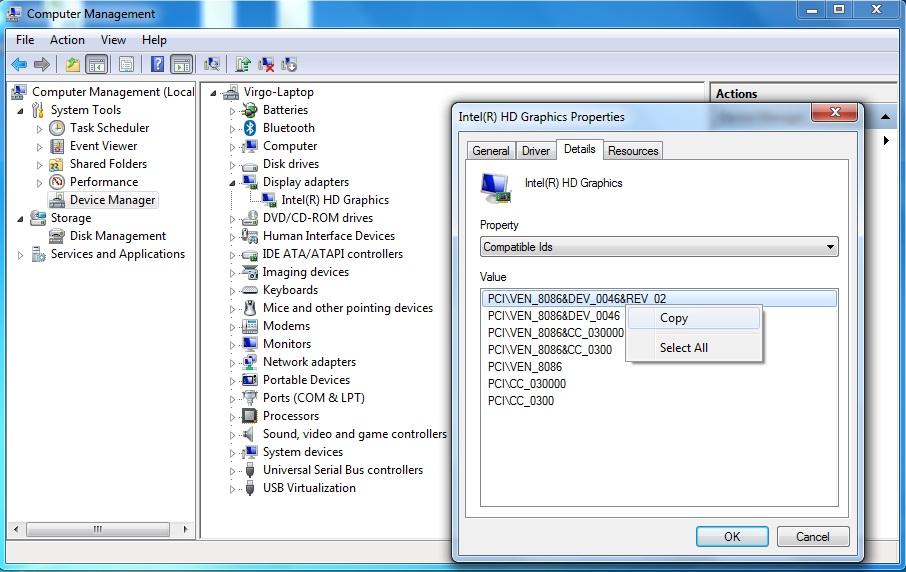Switch to the Driver tab

(536, 151)
